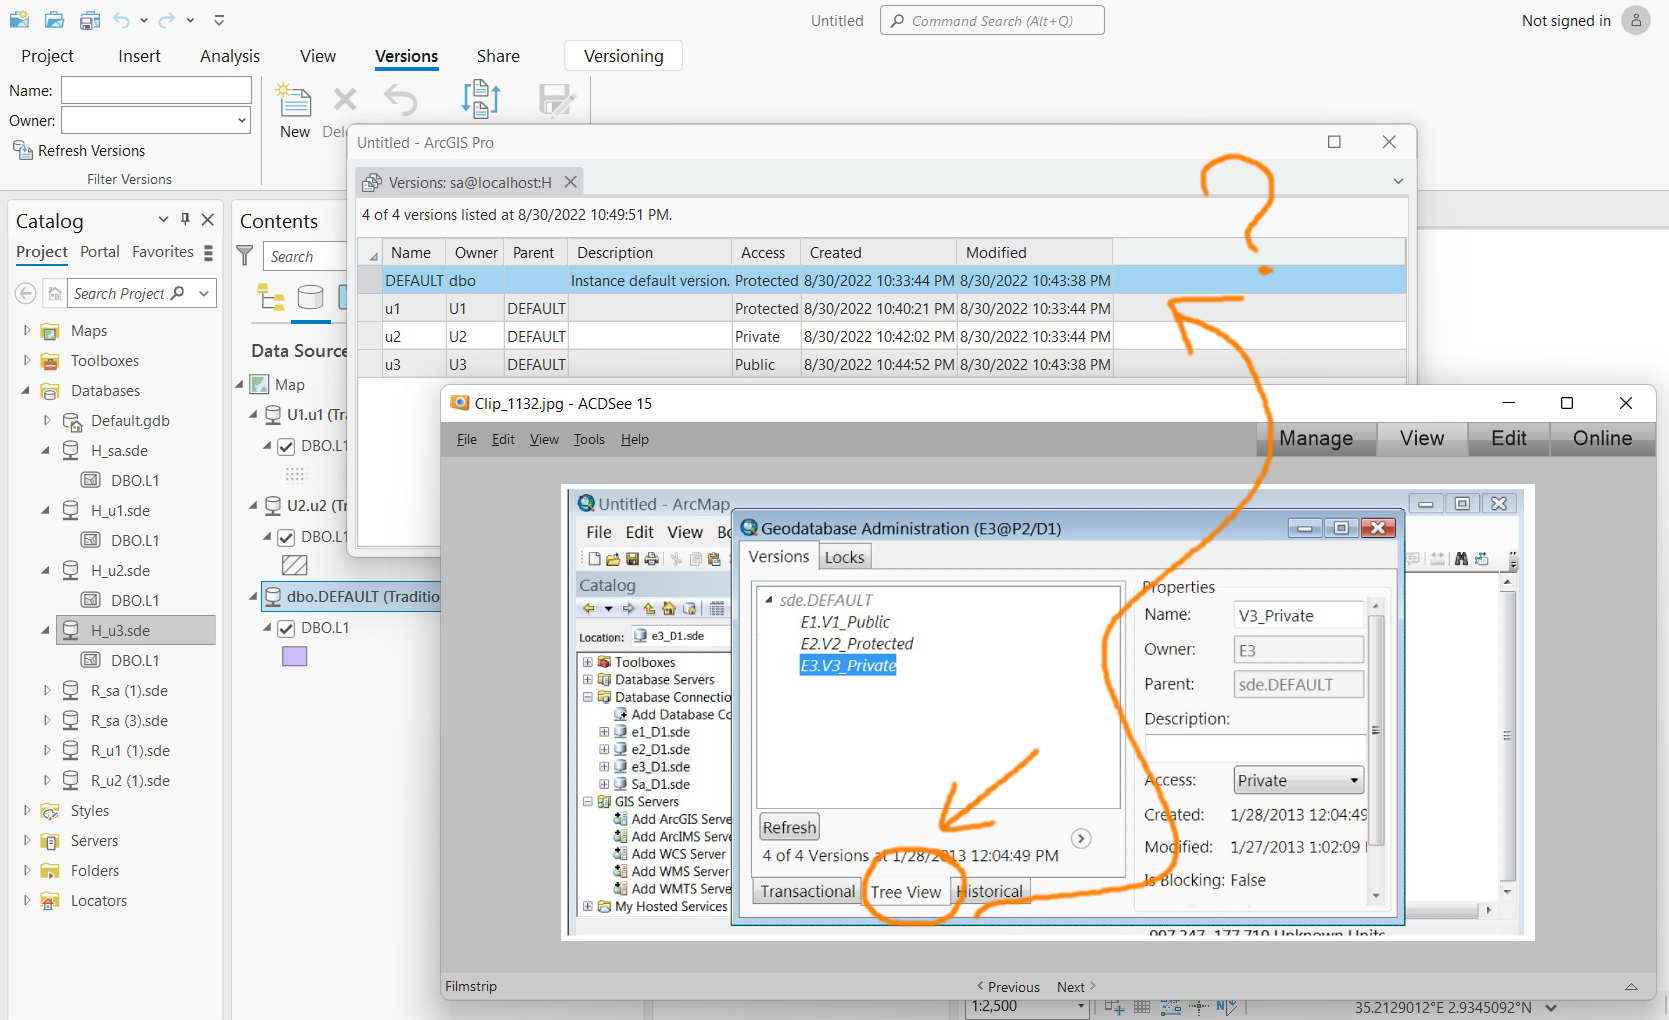Click the Reconcile/Post versions icon in ribbon

(480, 99)
